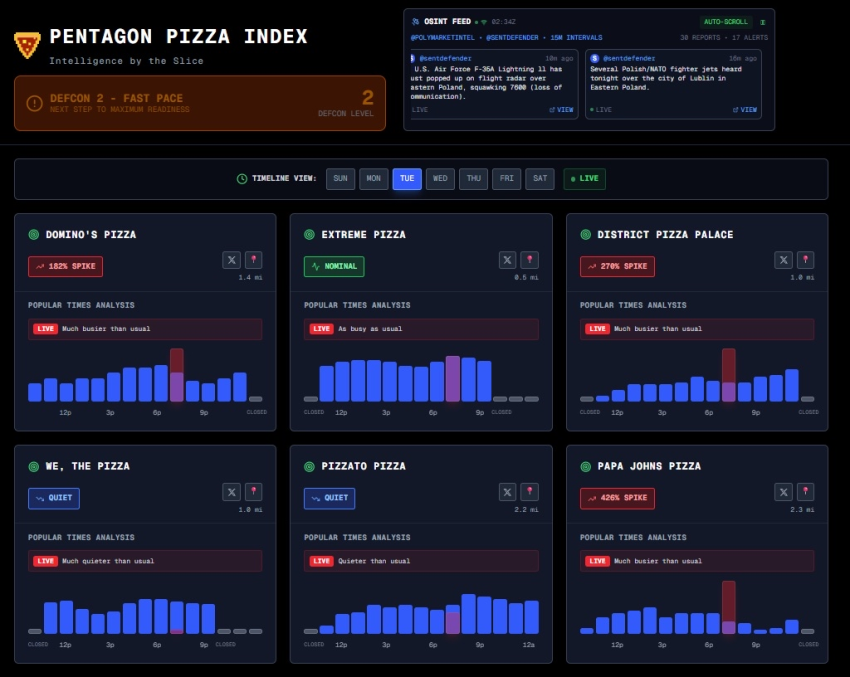Click Extreme Pizza's highlighted purple bar

click(453, 379)
